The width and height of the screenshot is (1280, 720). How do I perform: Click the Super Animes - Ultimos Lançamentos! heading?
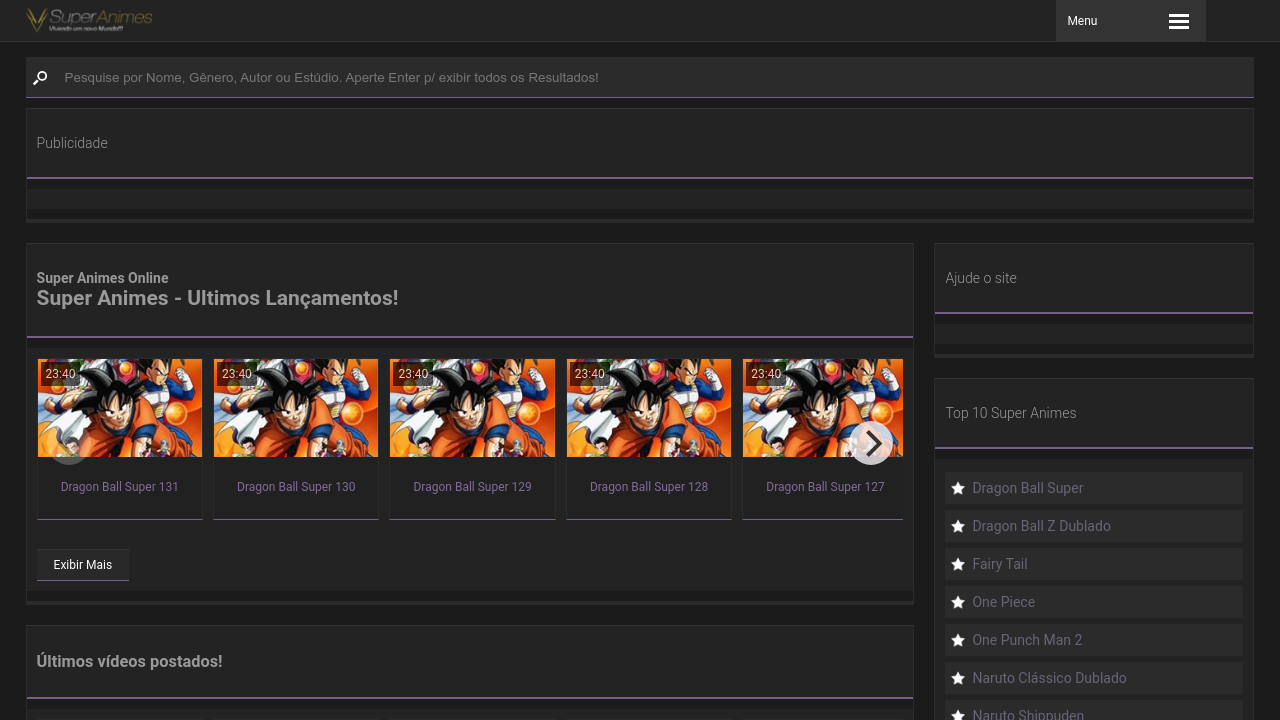[x=217, y=298]
